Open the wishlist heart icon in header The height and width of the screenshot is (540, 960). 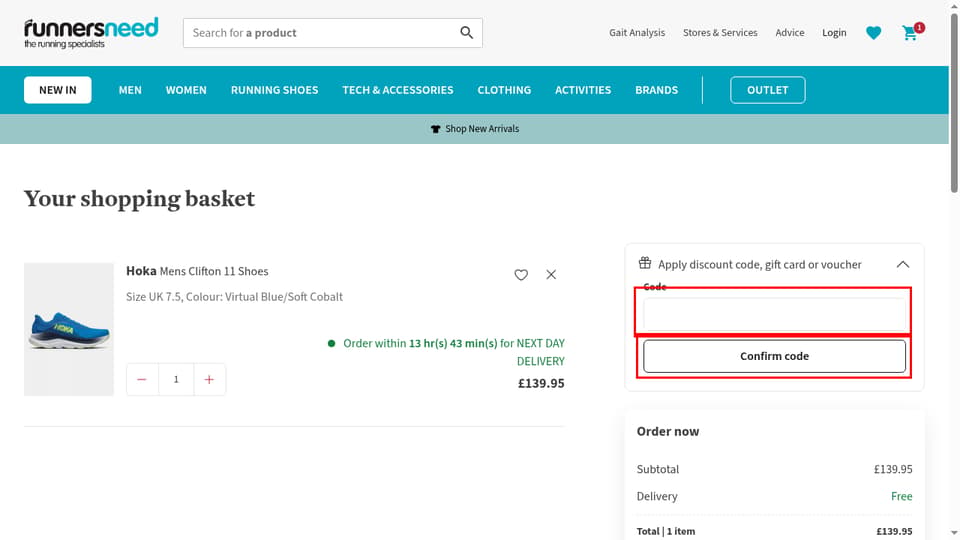point(874,33)
